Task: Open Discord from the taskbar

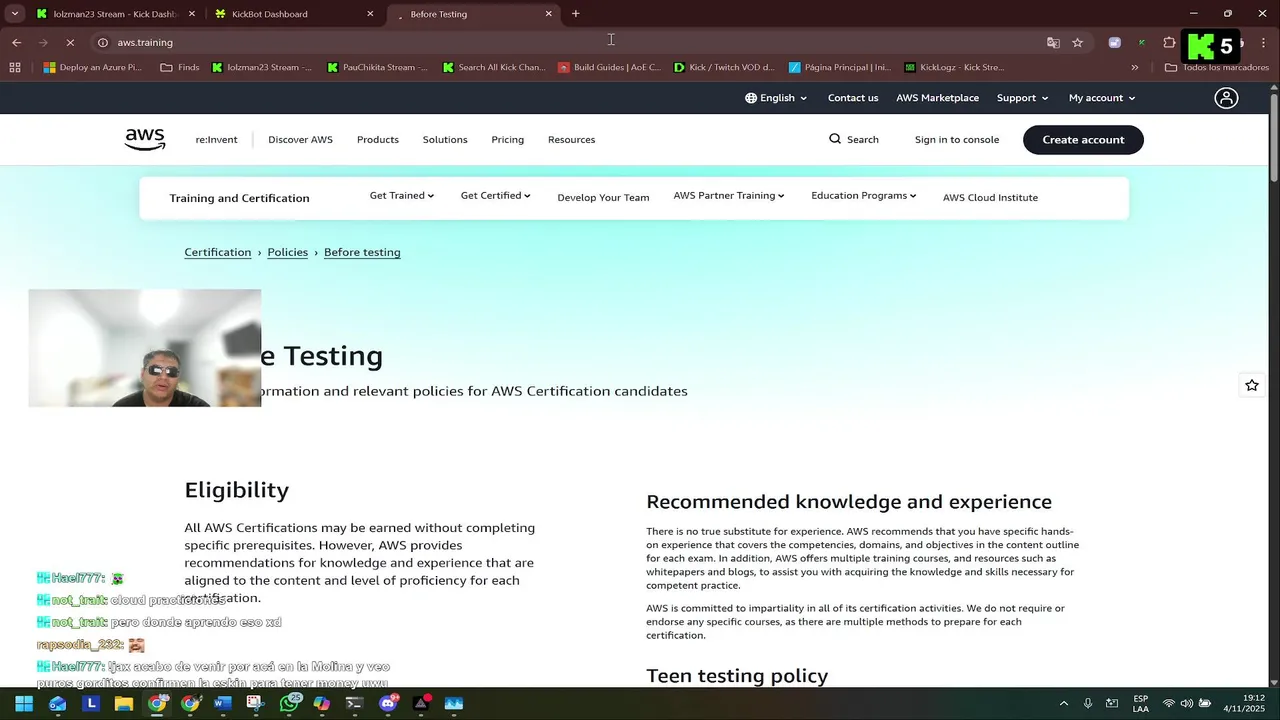Action: (x=388, y=704)
